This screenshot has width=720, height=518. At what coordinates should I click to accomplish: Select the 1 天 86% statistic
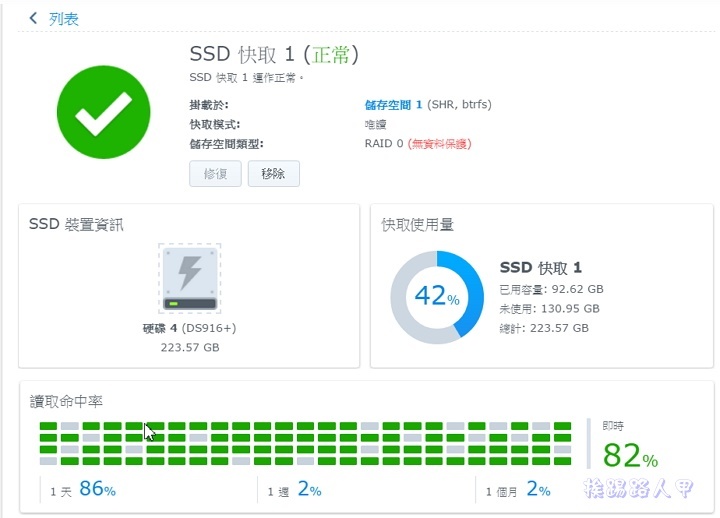point(84,490)
